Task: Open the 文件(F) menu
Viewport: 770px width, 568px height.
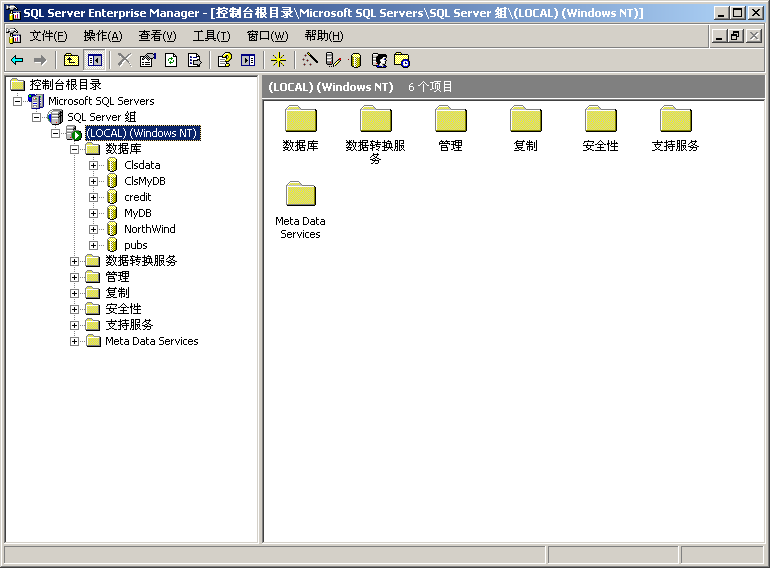Action: pyautogui.click(x=48, y=36)
